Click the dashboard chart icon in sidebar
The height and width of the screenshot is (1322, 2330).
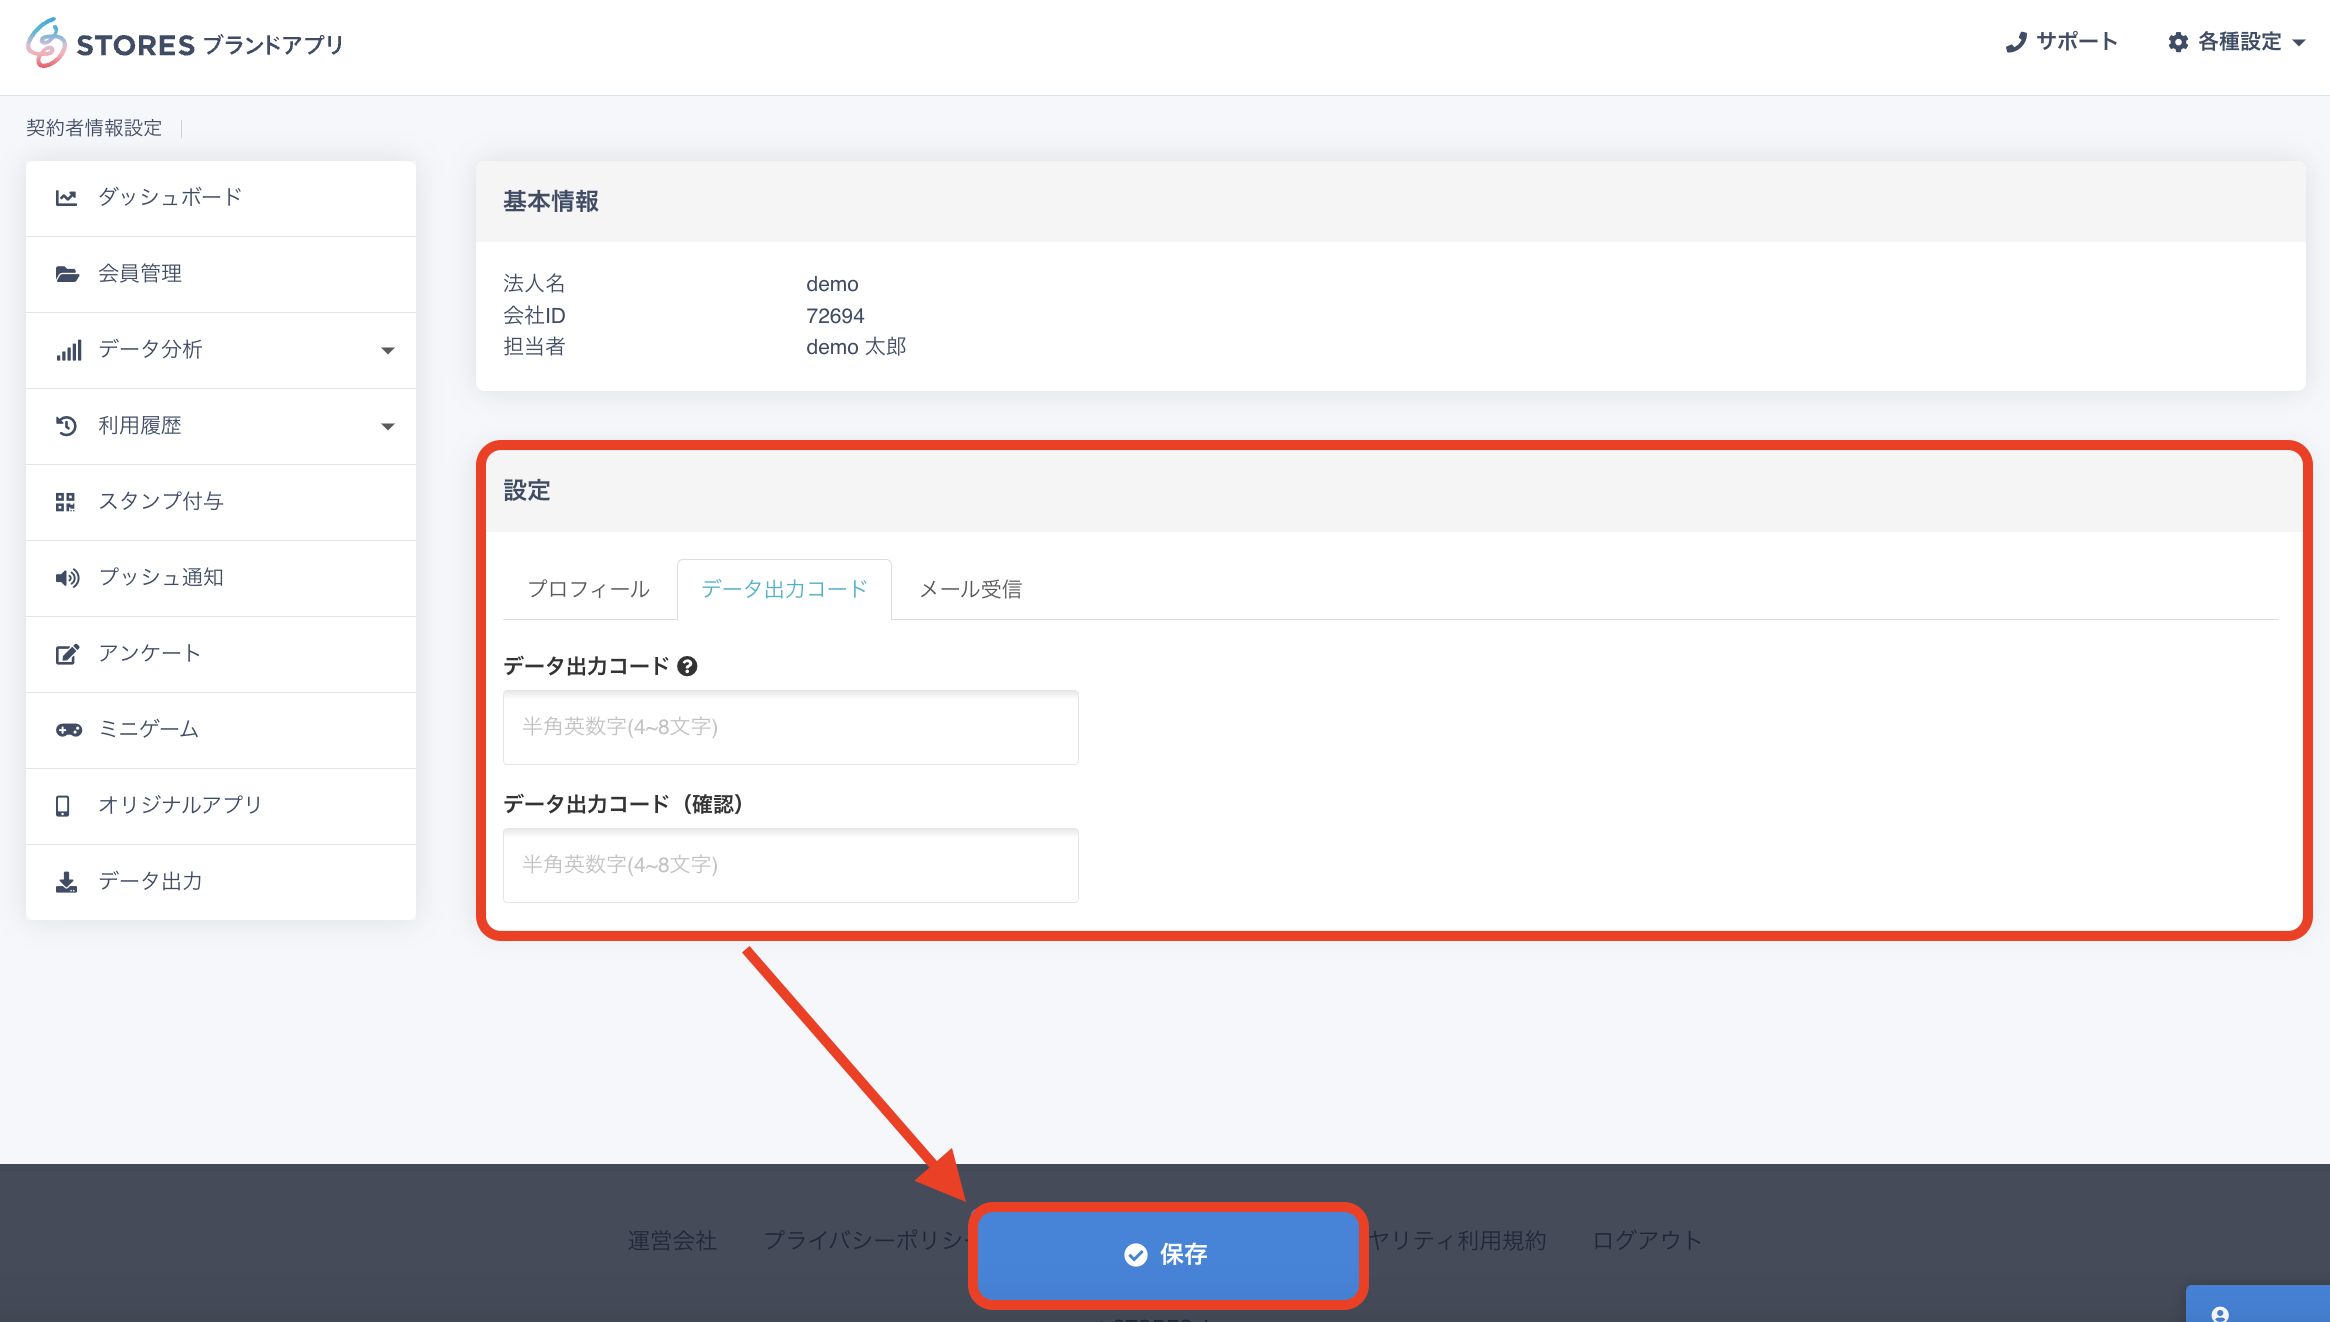[66, 198]
